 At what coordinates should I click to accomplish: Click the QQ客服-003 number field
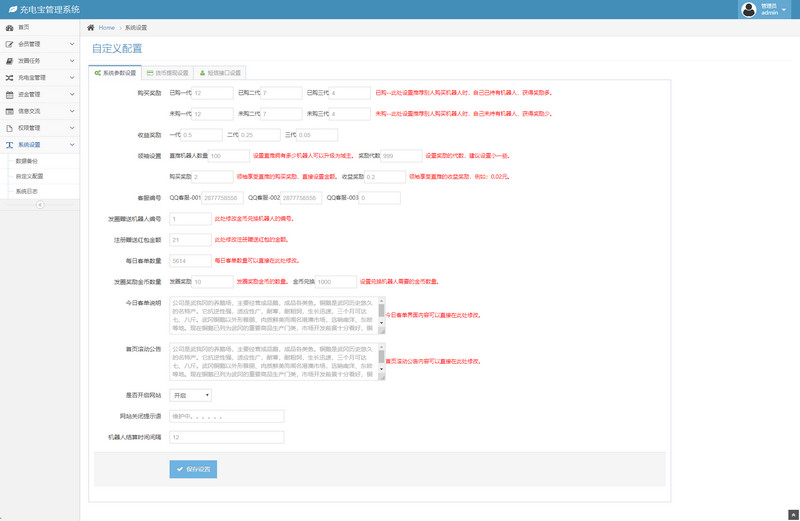tap(380, 197)
